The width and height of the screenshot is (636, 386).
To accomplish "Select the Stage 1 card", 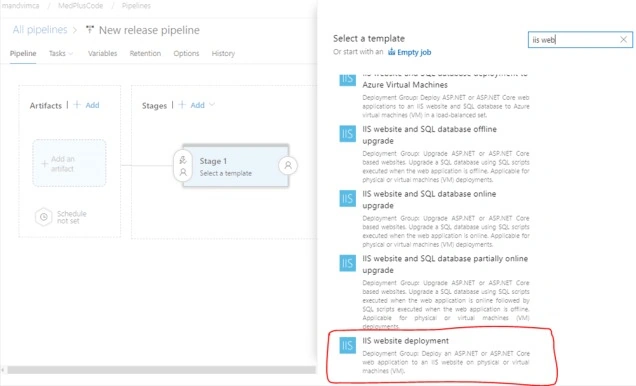I will 236,166.
